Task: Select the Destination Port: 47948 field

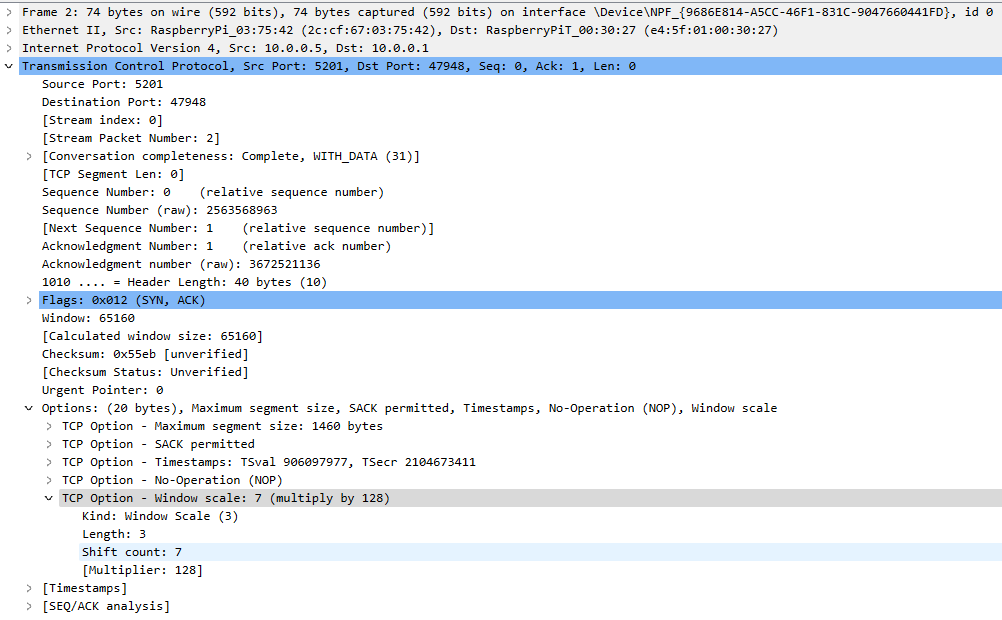Action: click(x=124, y=102)
